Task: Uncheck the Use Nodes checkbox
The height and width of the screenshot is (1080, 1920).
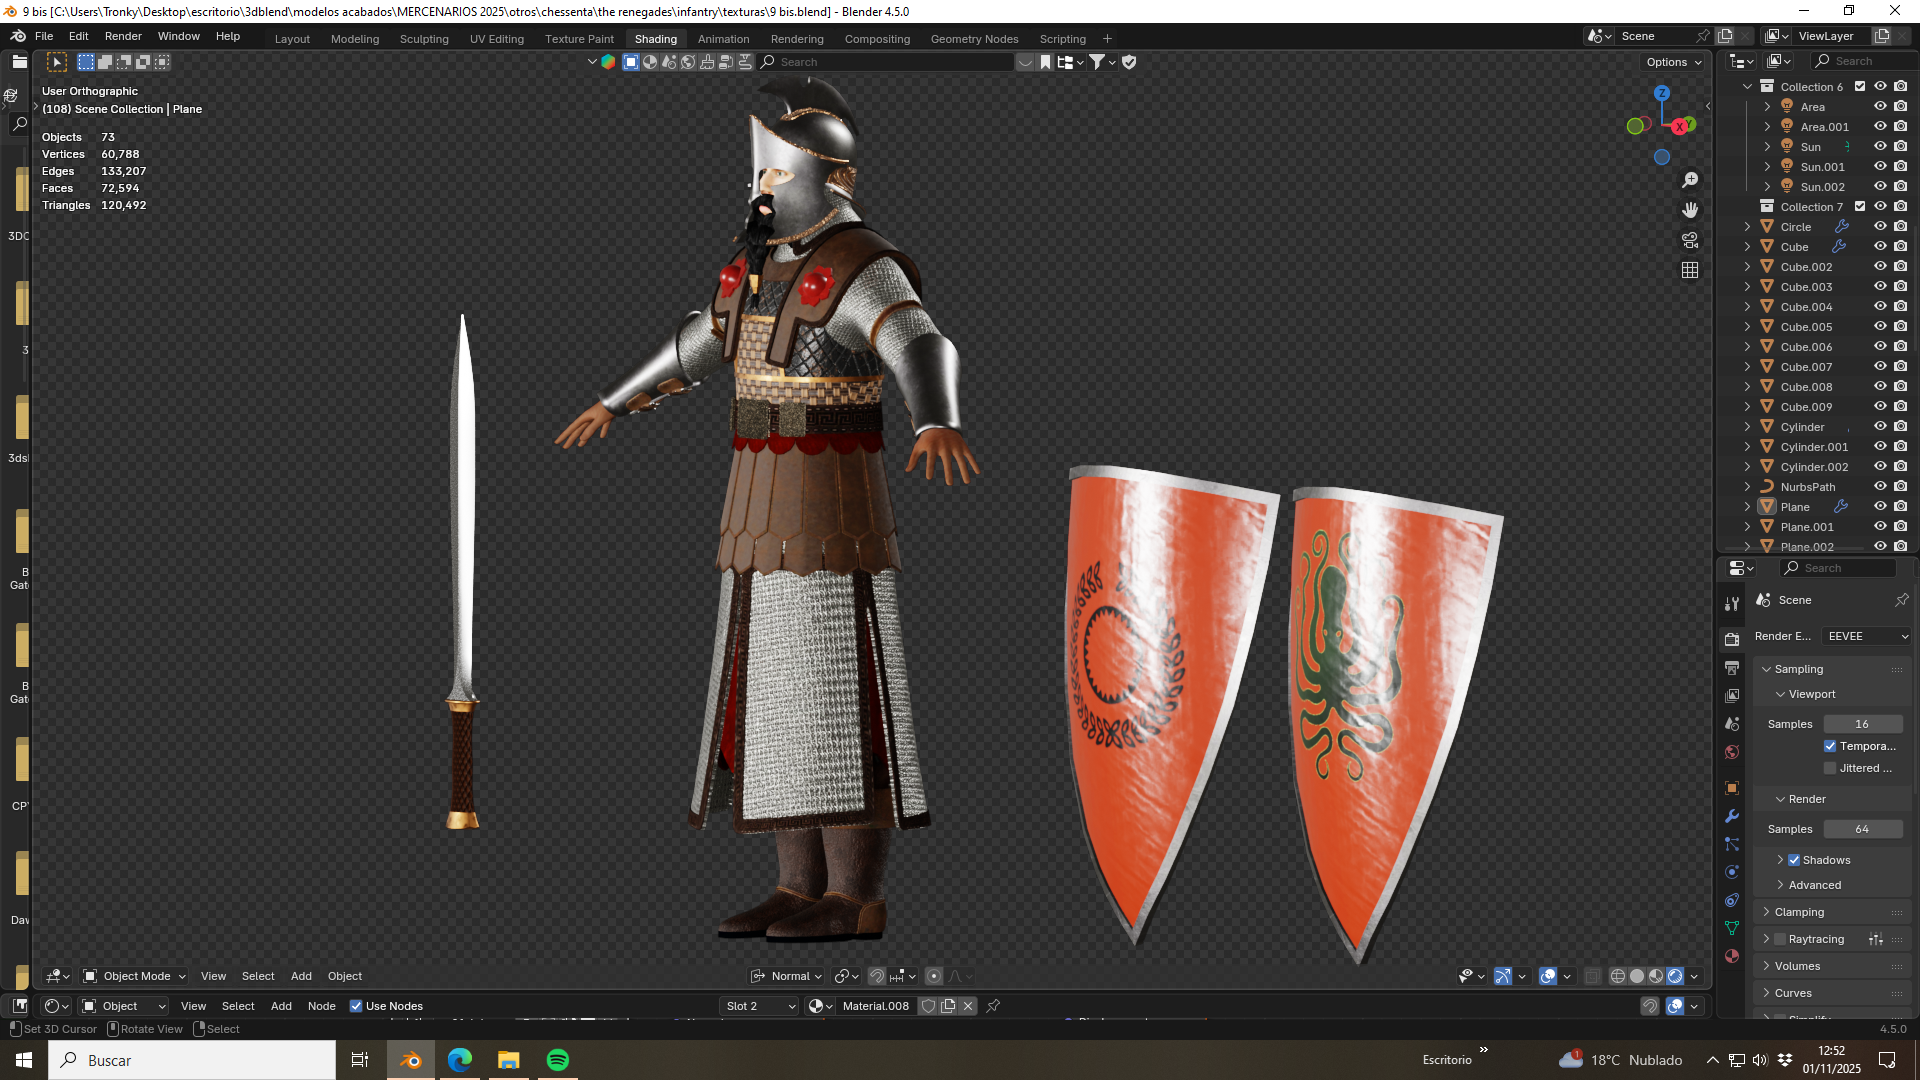Action: (x=356, y=1006)
